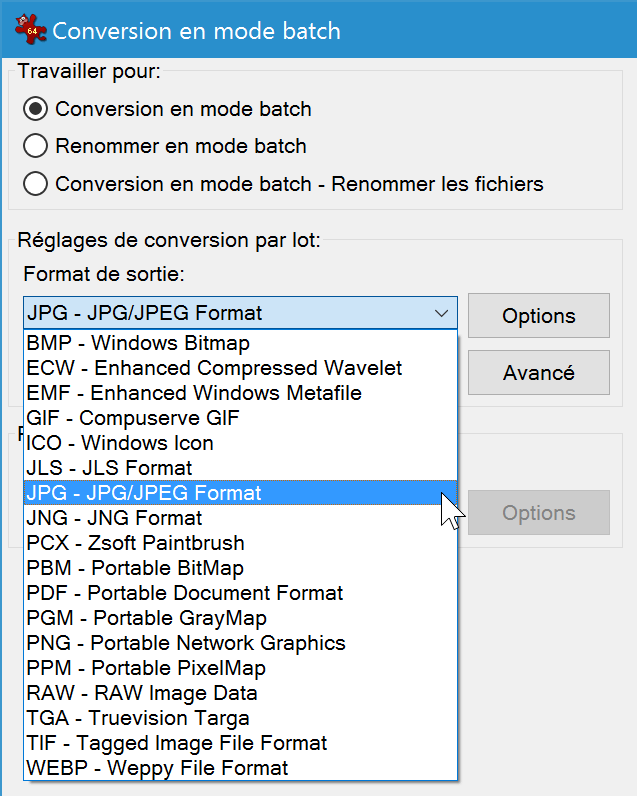The width and height of the screenshot is (637, 796).
Task: Choose BMP - Windows Bitmap from list
Action: pos(241,343)
